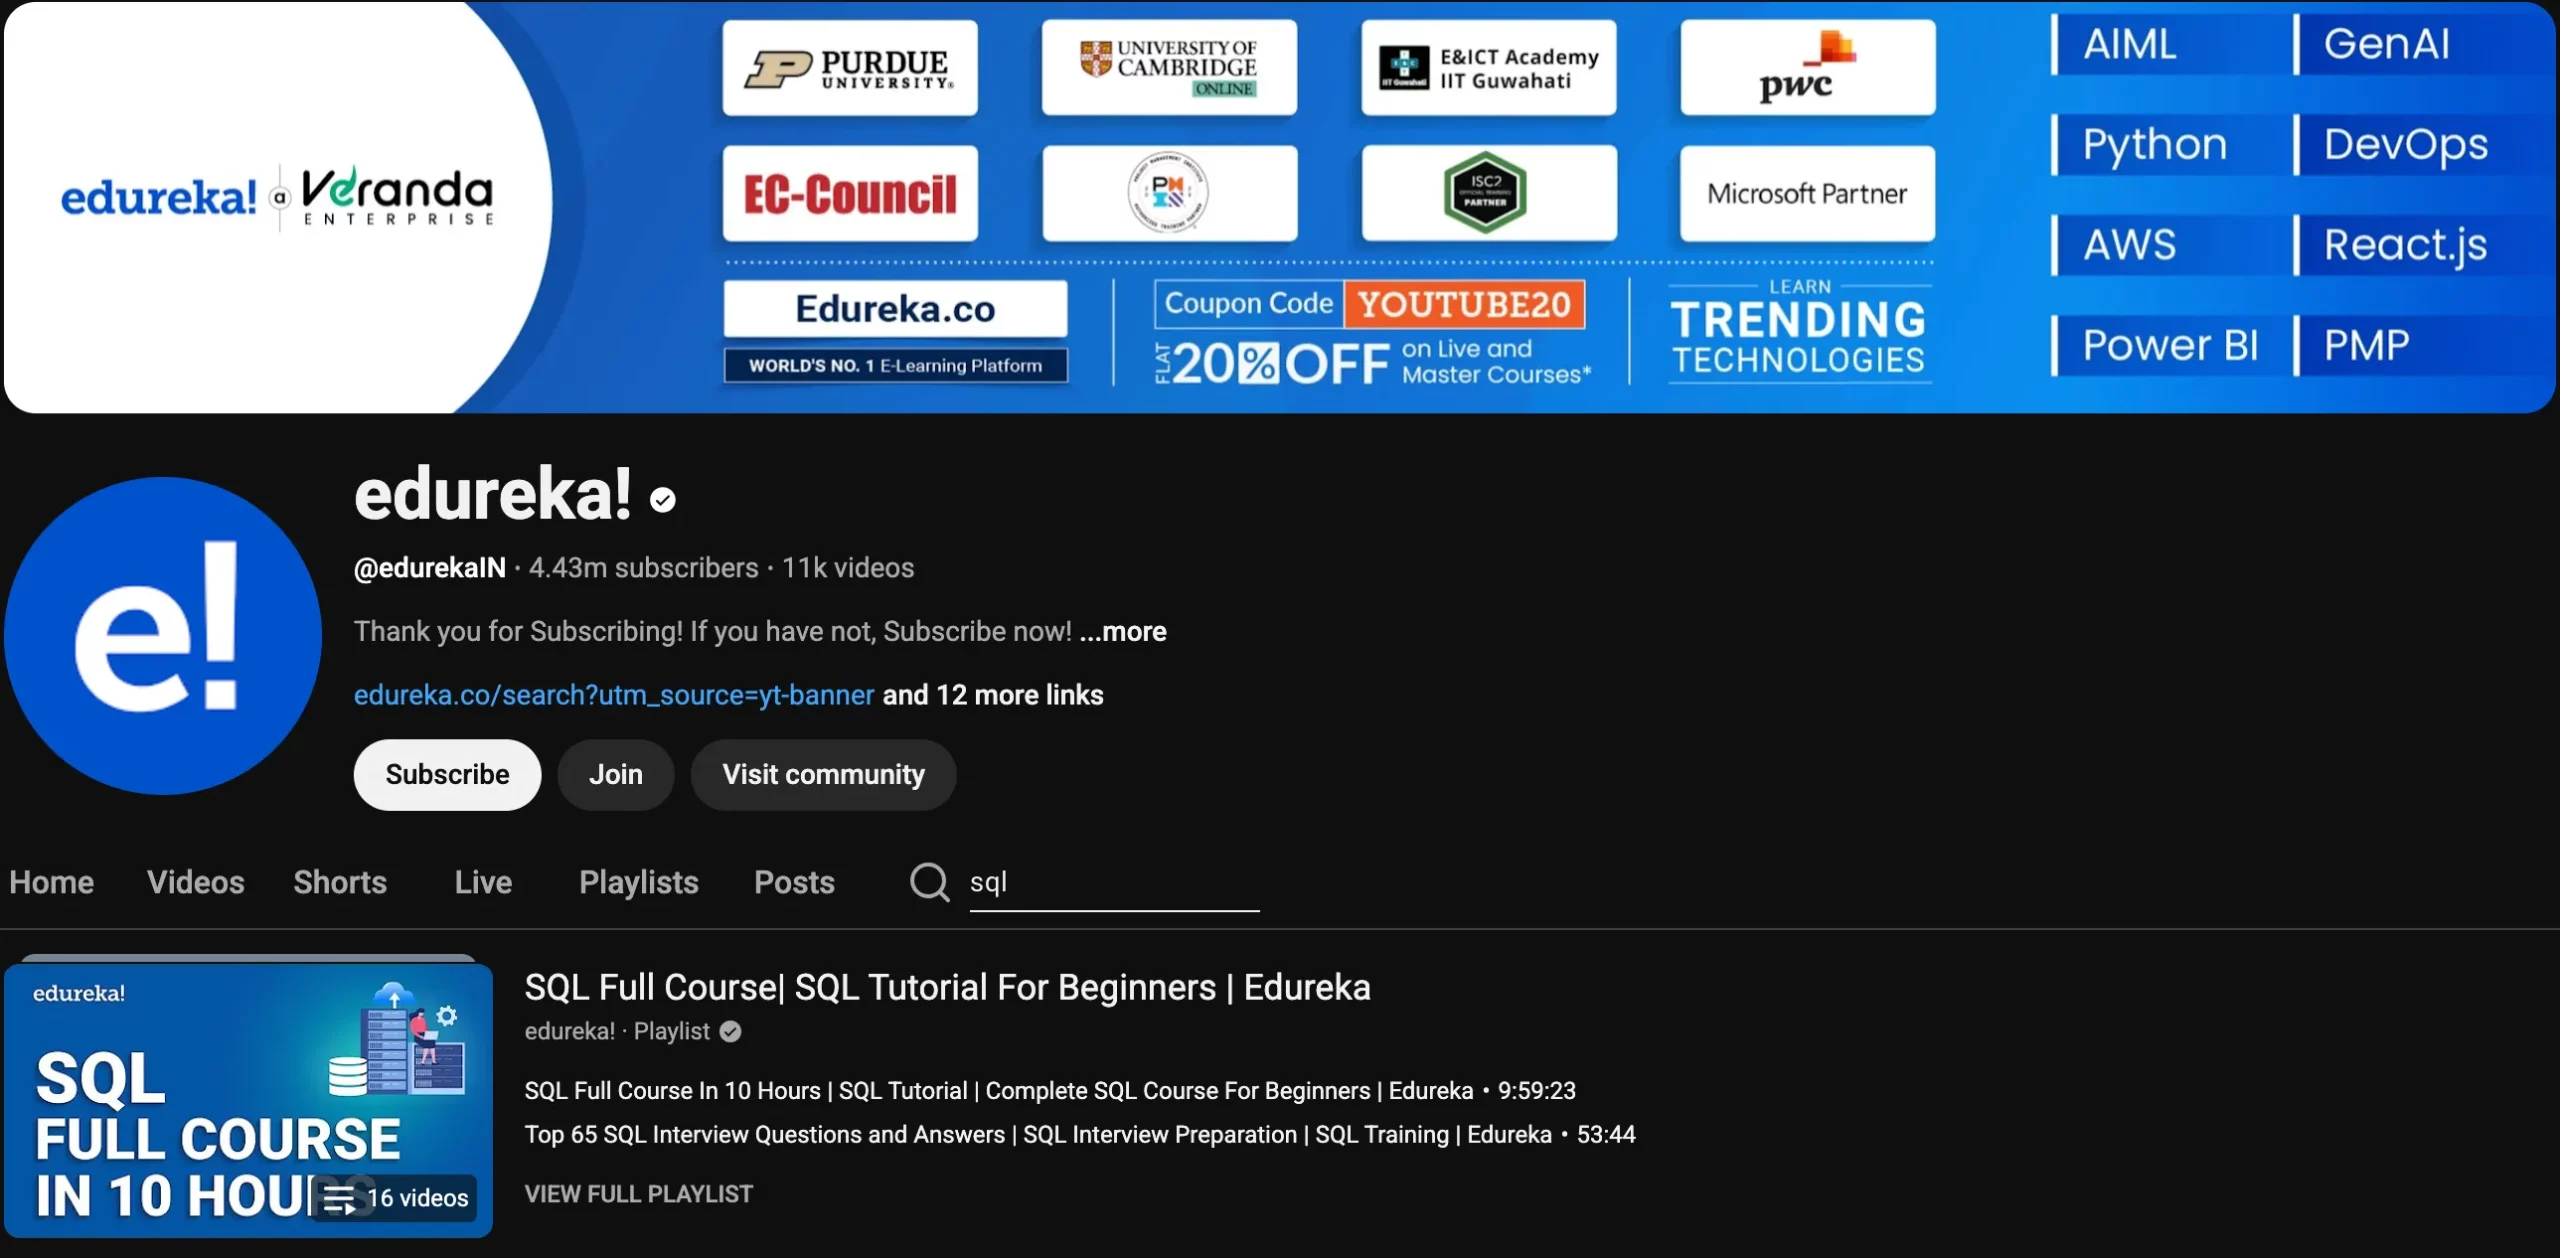2560x1258 pixels.
Task: Click the edureka! channel avatar logo
Action: point(163,636)
